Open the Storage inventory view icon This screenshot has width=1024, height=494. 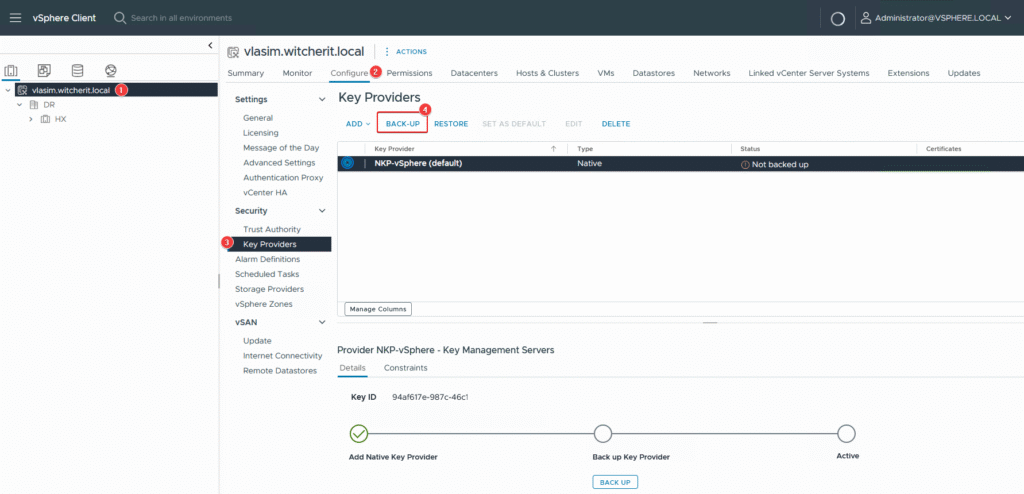point(78,71)
